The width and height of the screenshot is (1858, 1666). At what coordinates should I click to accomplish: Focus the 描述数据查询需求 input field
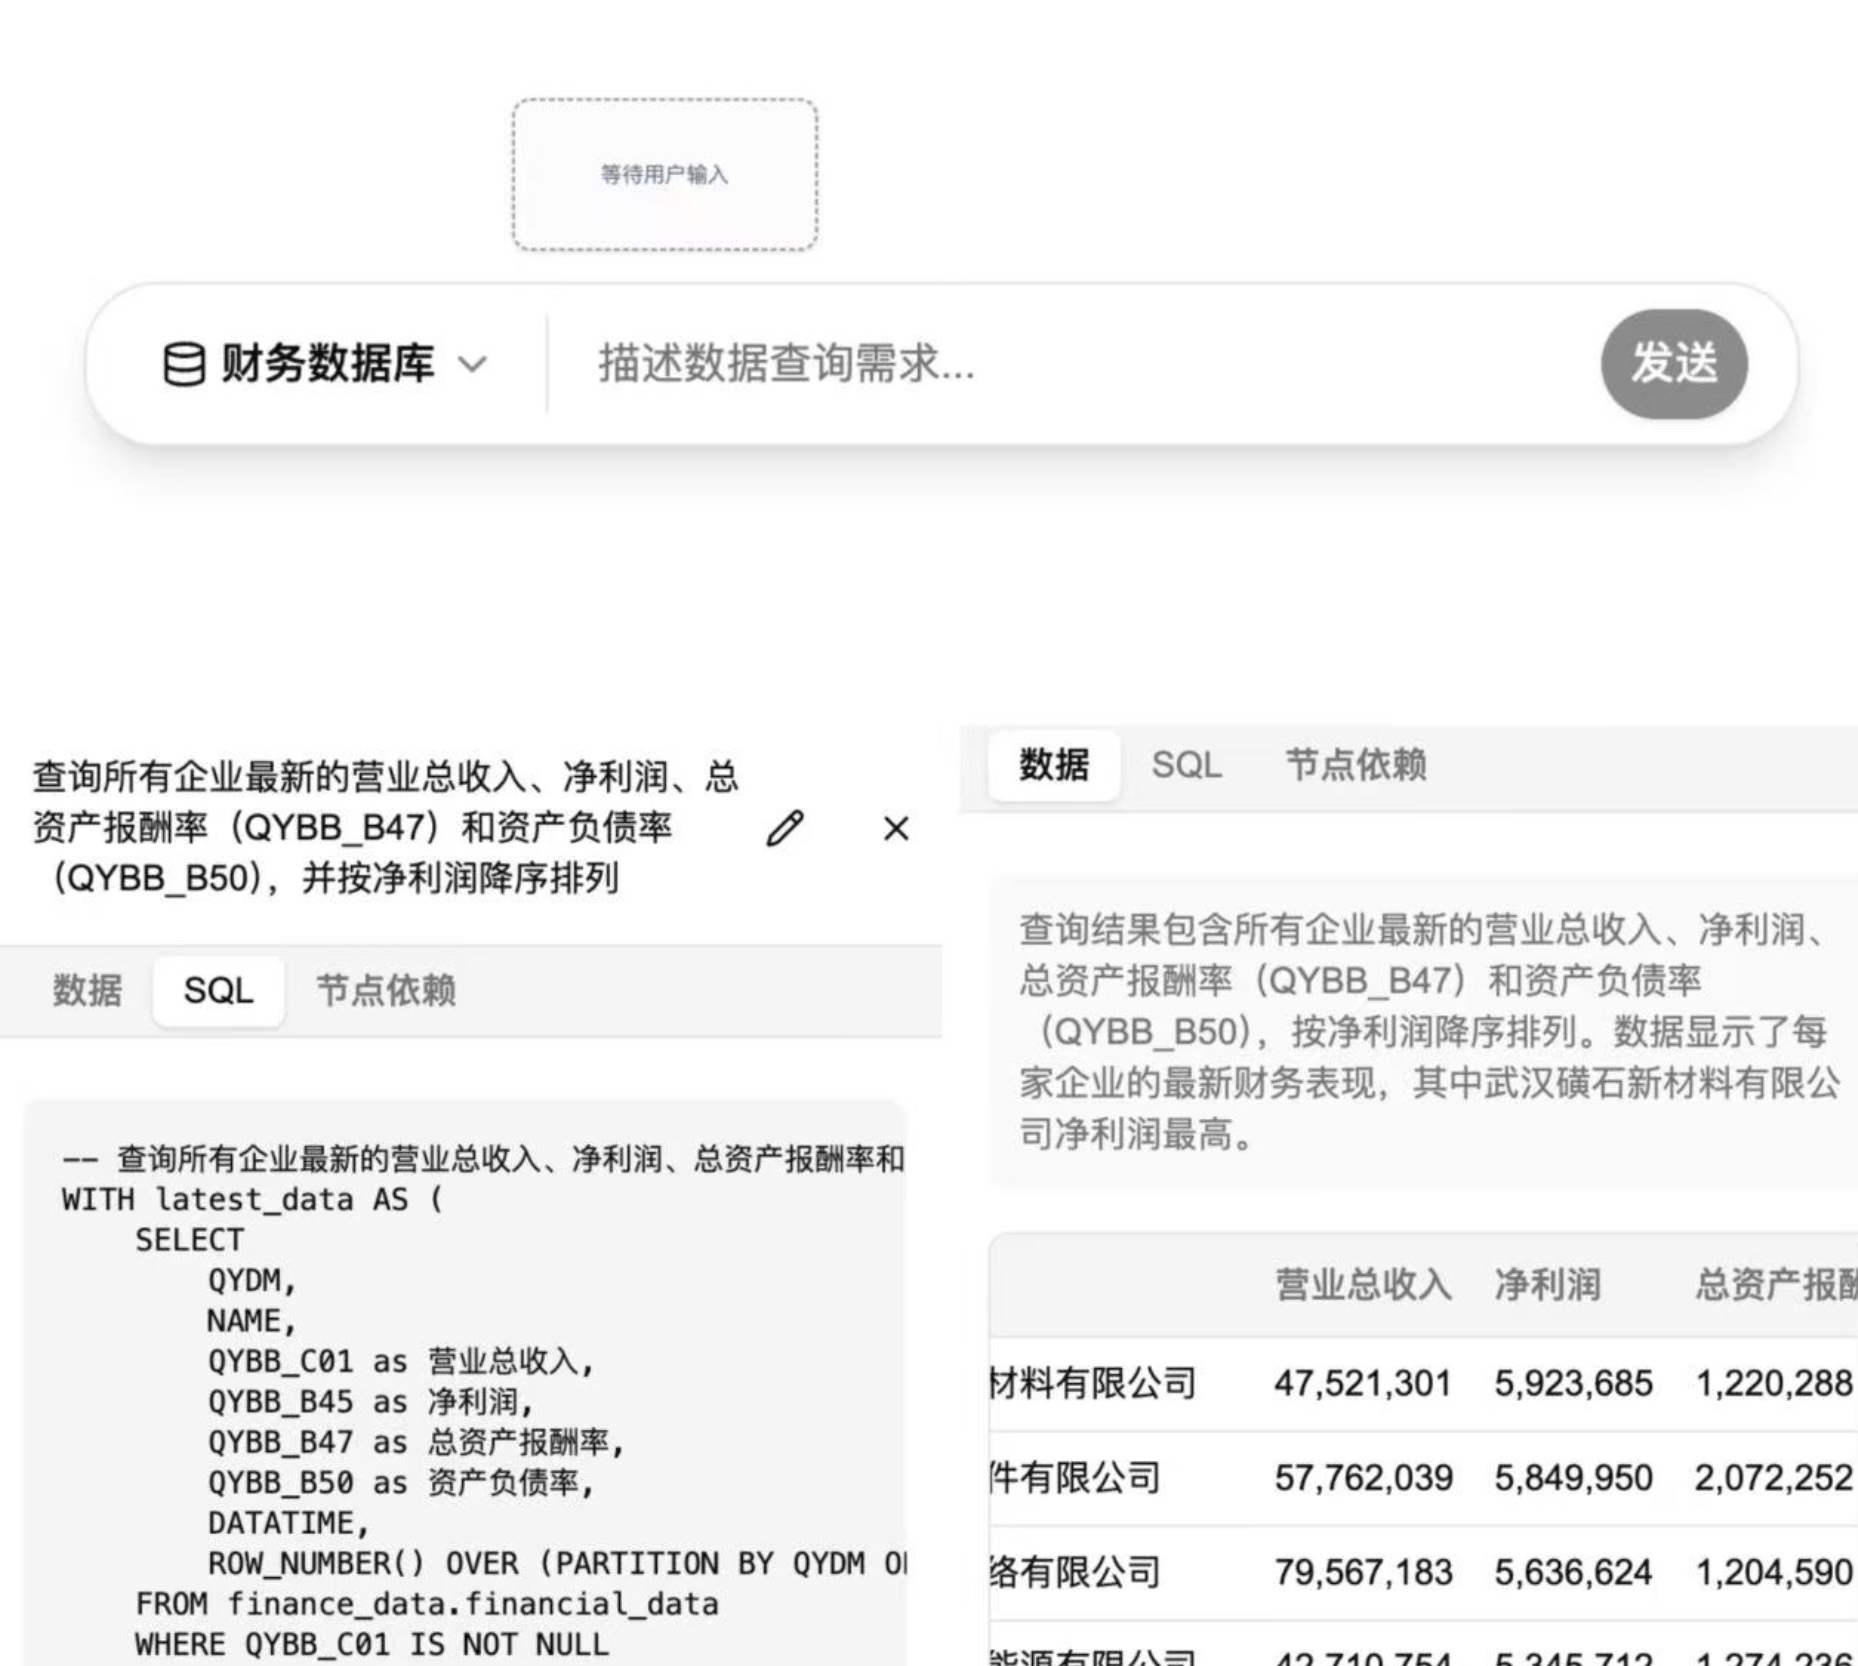1070,364
